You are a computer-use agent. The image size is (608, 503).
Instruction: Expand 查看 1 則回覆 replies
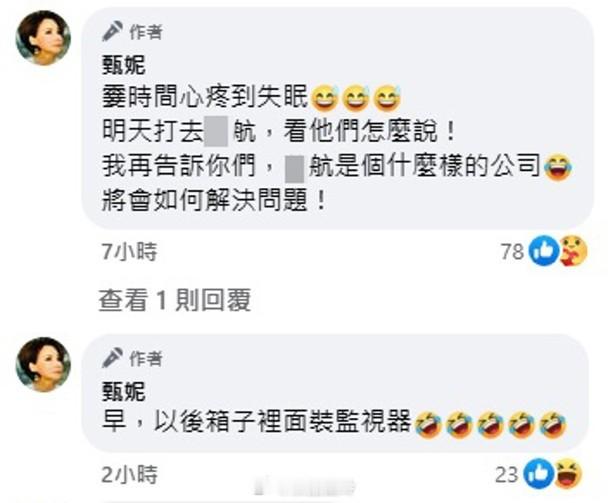(175, 300)
